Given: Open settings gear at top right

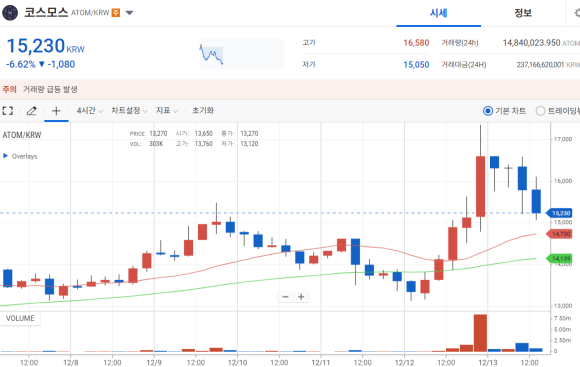Looking at the screenshot, I should 576,13.
